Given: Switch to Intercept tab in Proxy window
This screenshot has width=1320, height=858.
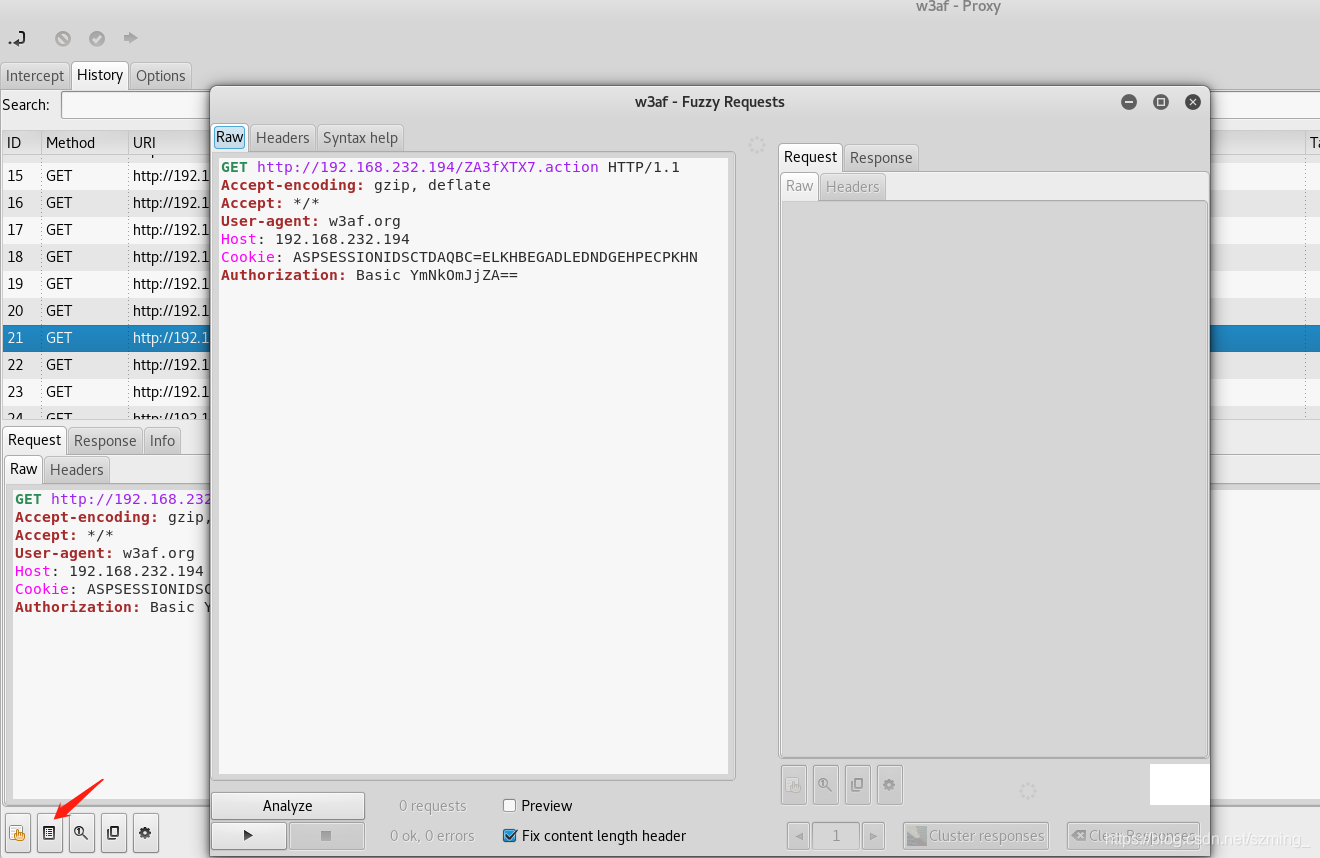Looking at the screenshot, I should 35,76.
